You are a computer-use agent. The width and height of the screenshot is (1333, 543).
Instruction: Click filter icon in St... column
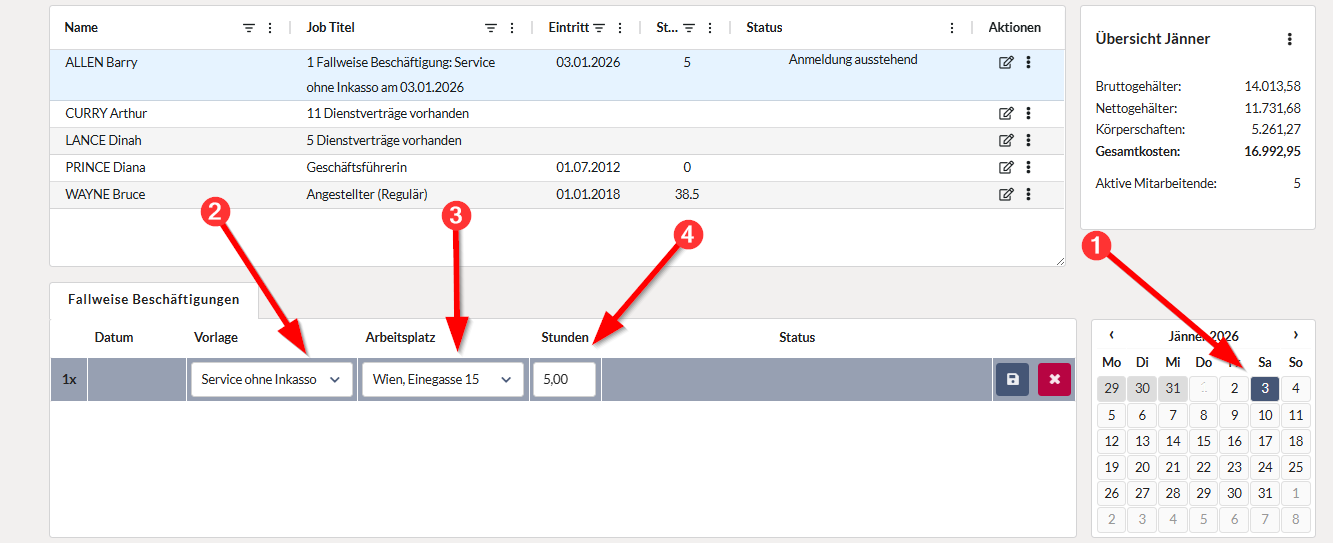click(x=689, y=28)
